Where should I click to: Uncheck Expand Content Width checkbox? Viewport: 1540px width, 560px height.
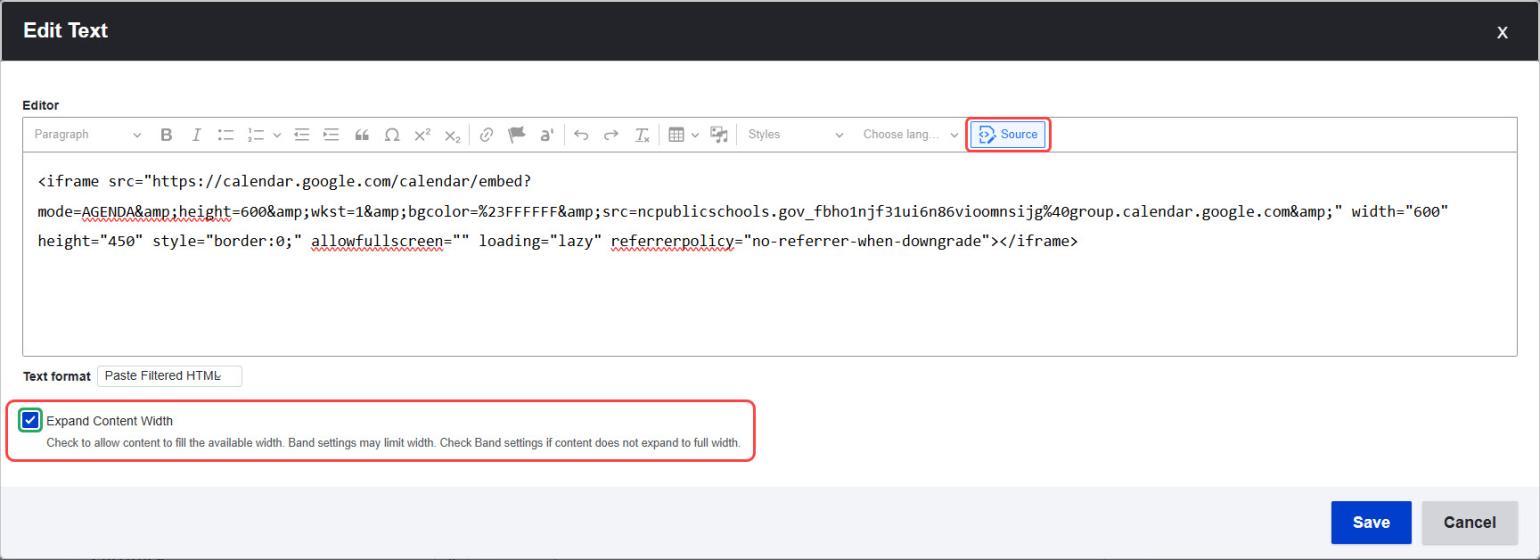click(x=30, y=420)
